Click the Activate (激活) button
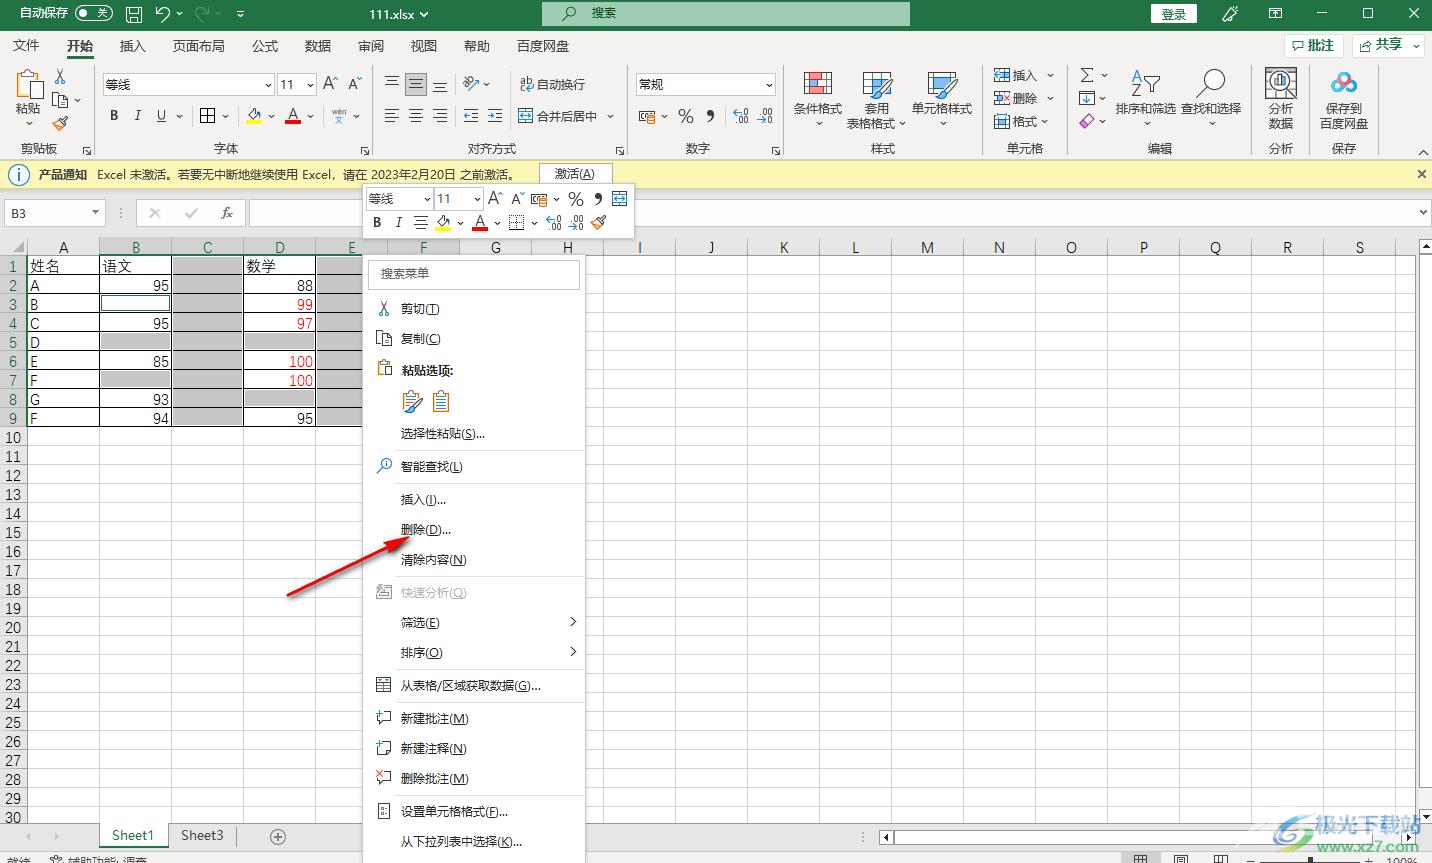 (575, 174)
